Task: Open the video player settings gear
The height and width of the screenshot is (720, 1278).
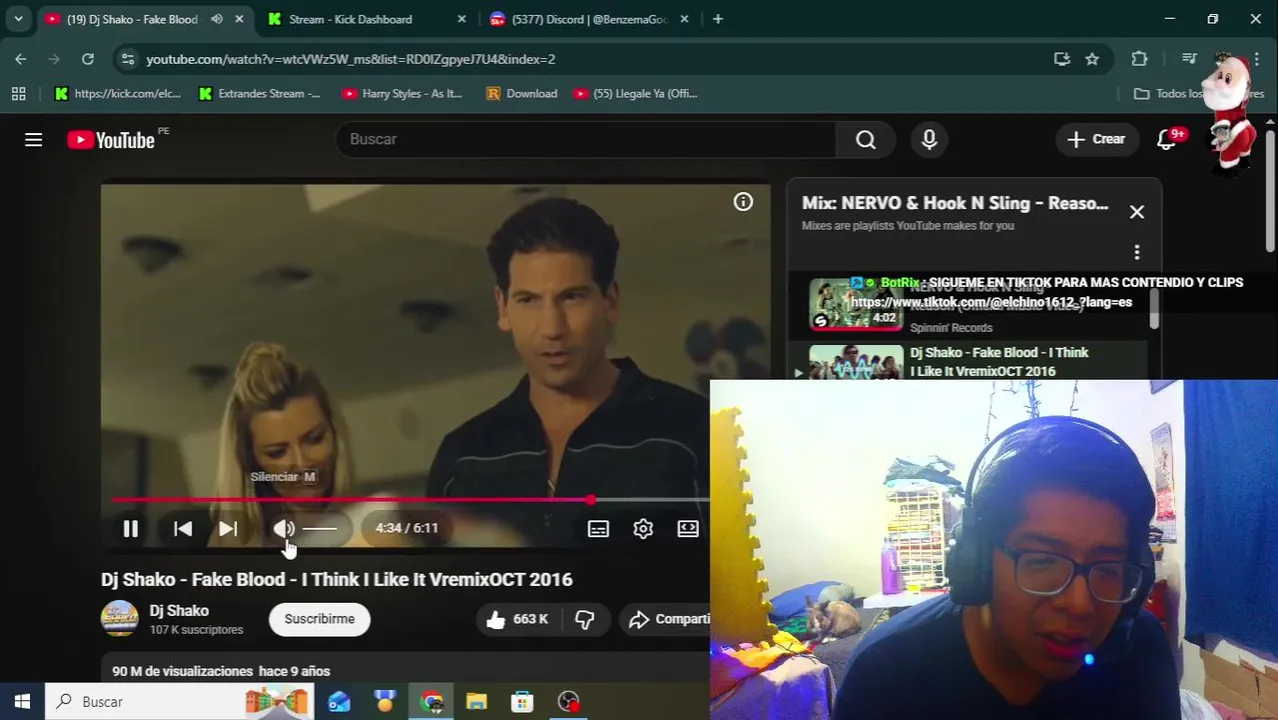Action: point(643,529)
